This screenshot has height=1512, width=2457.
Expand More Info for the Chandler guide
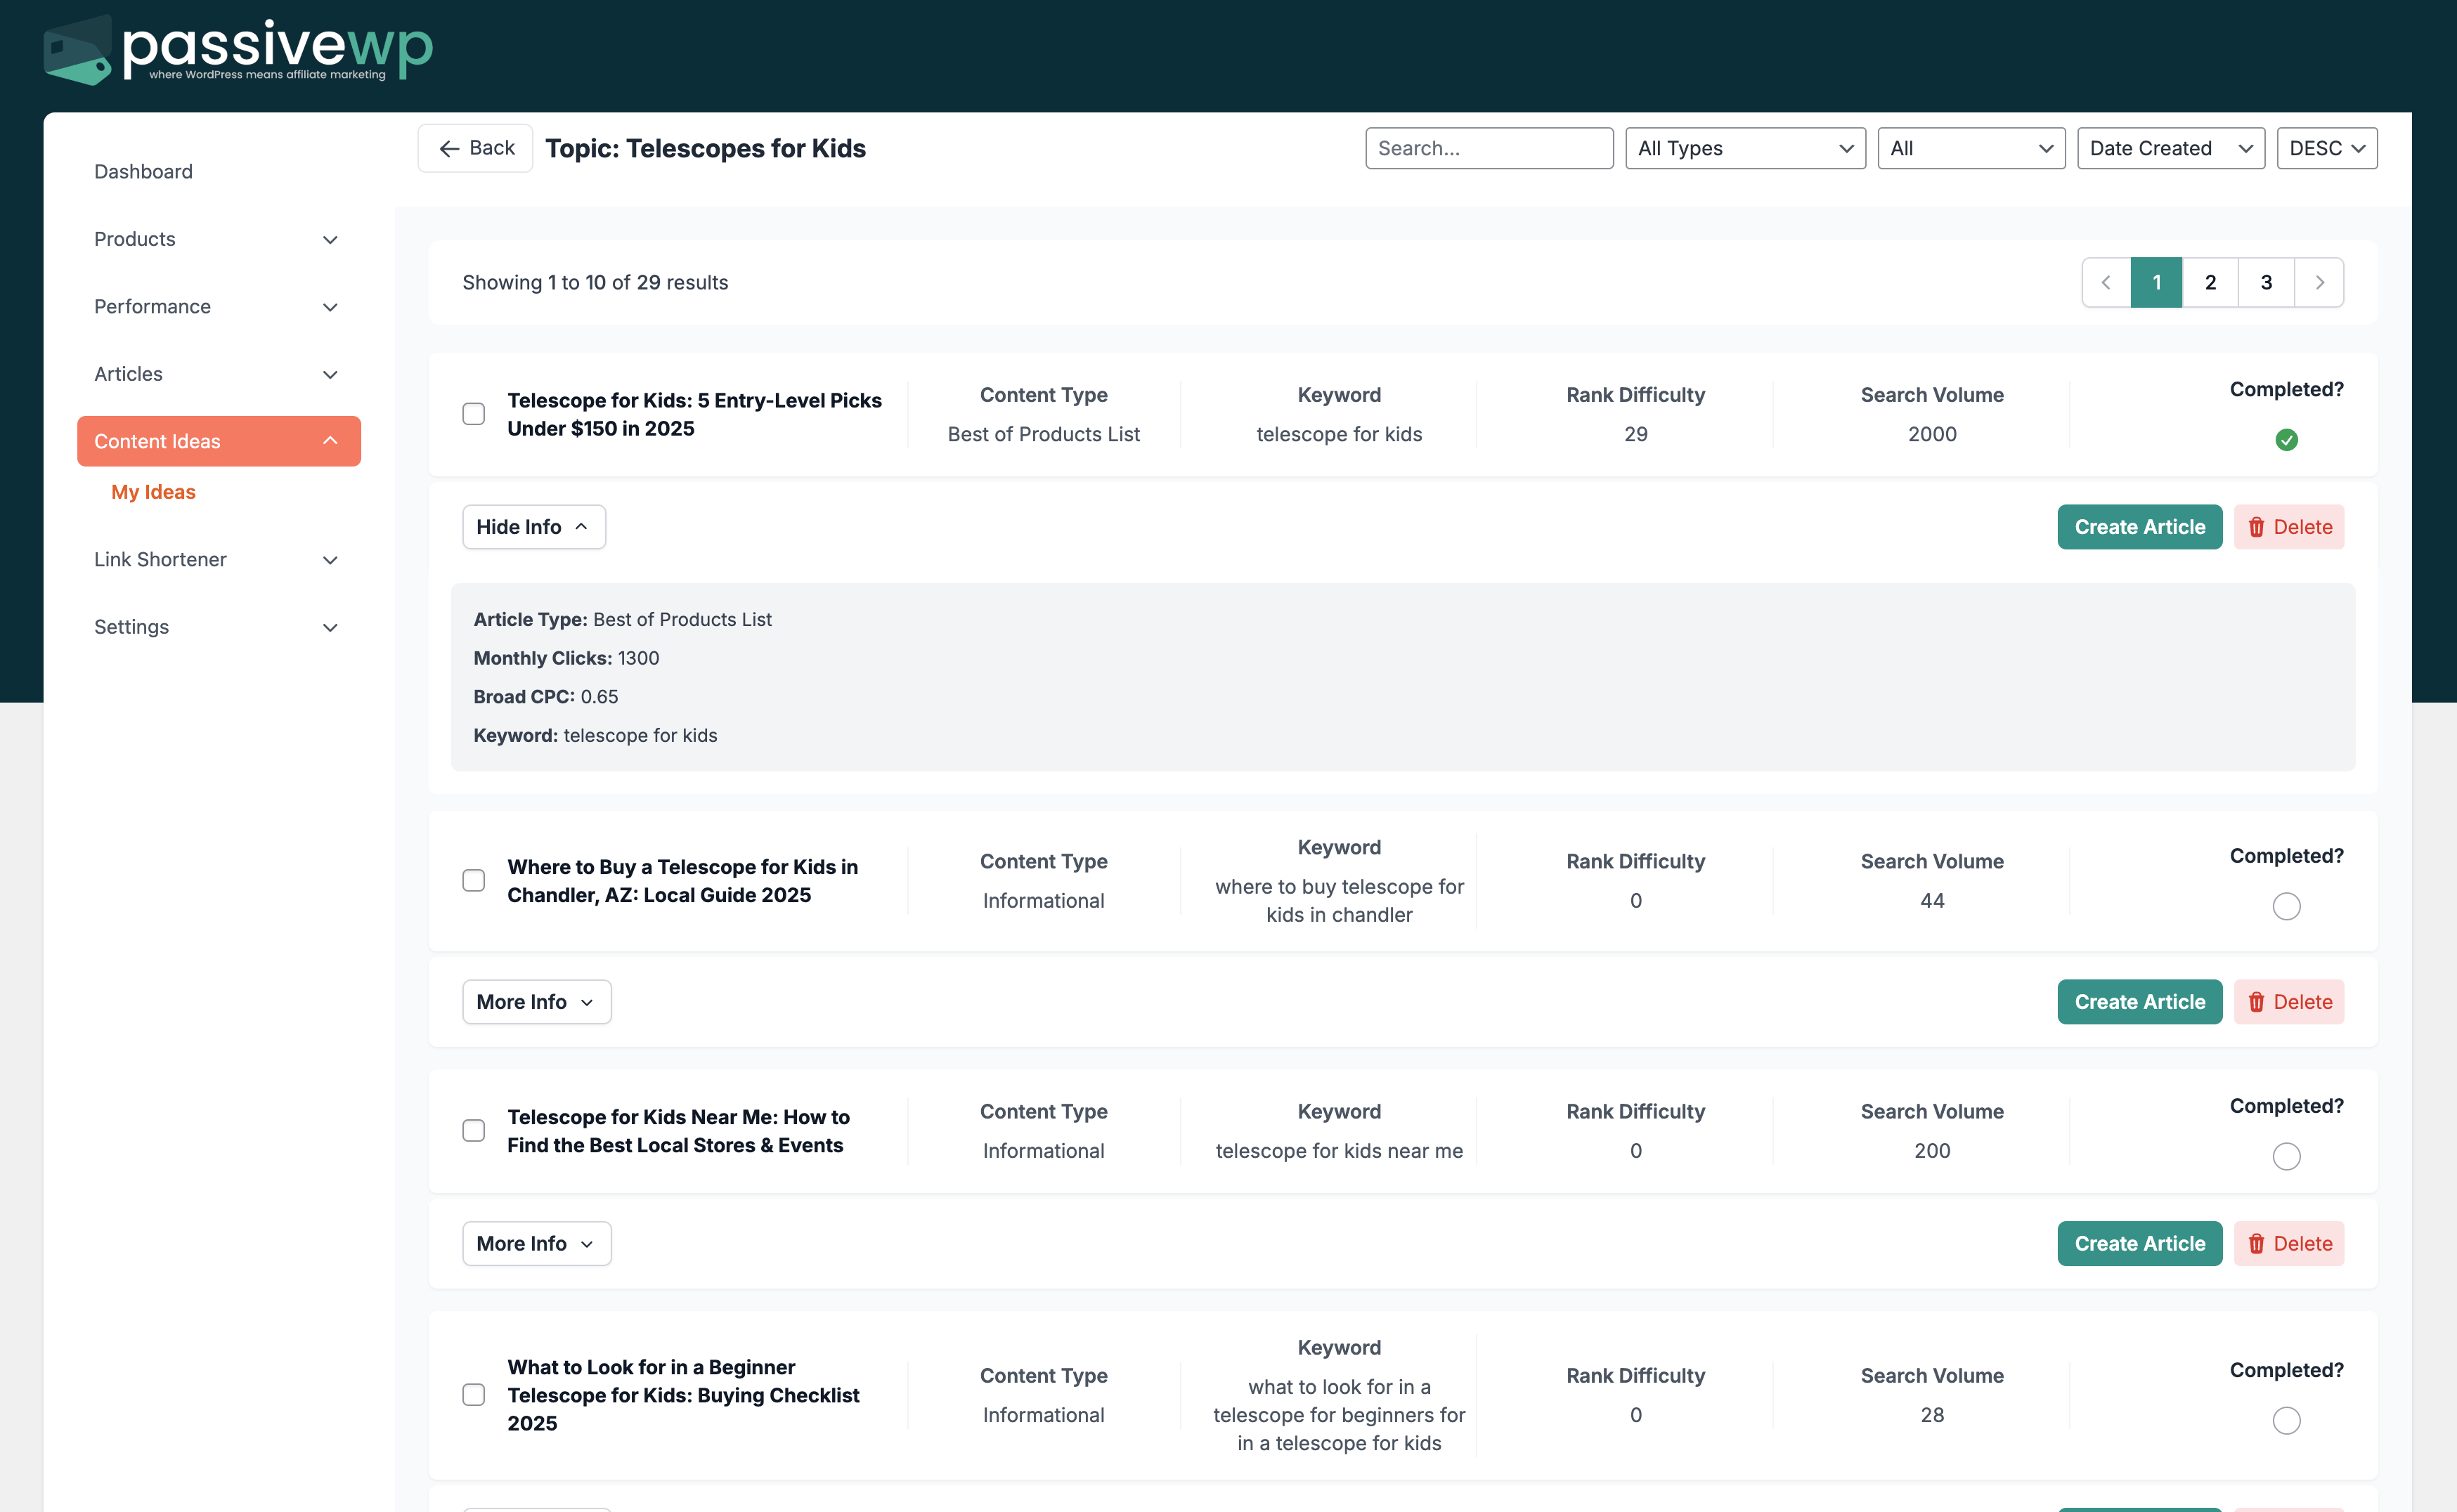(536, 1001)
